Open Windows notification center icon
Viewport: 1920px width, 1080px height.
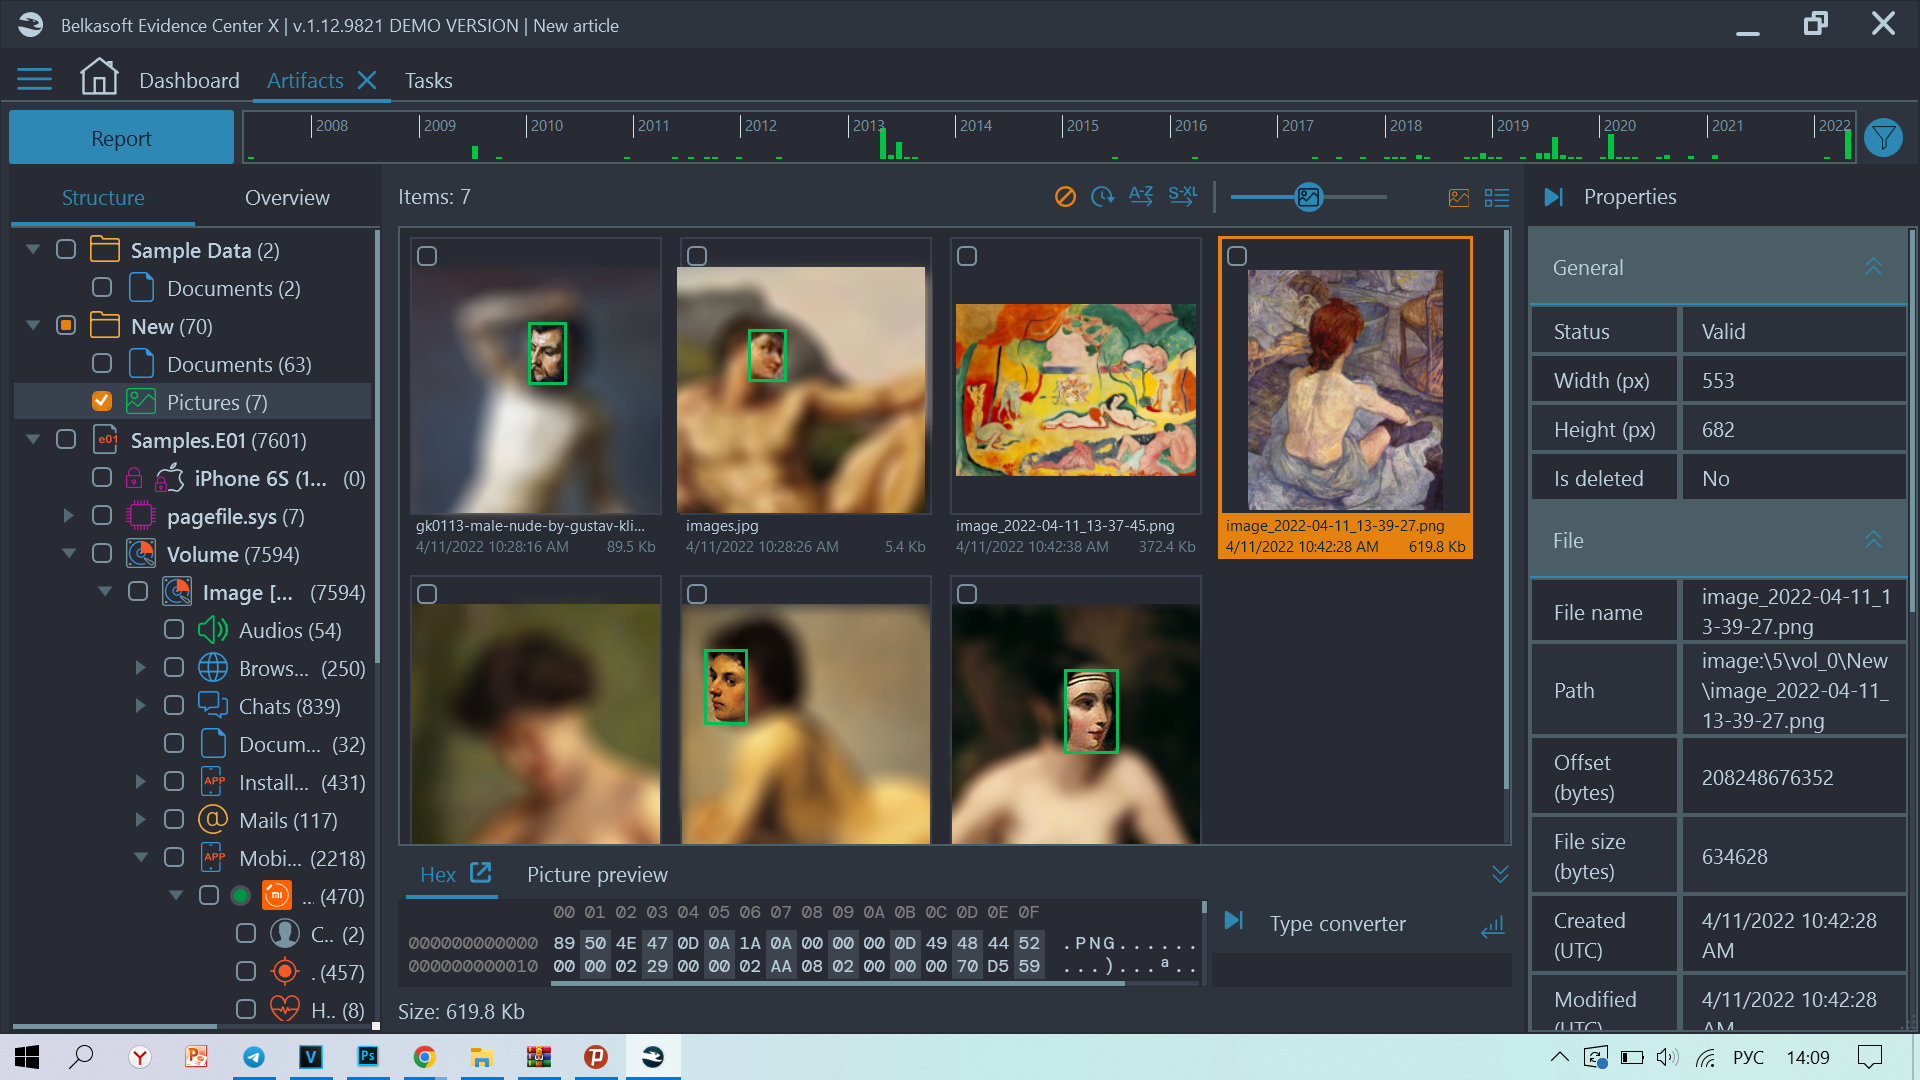[1870, 1057]
